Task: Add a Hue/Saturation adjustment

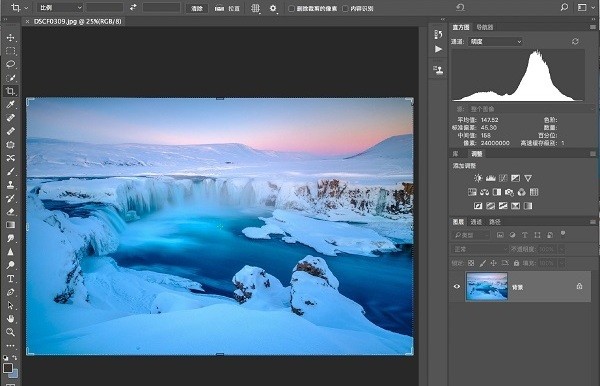Action: [x=472, y=192]
